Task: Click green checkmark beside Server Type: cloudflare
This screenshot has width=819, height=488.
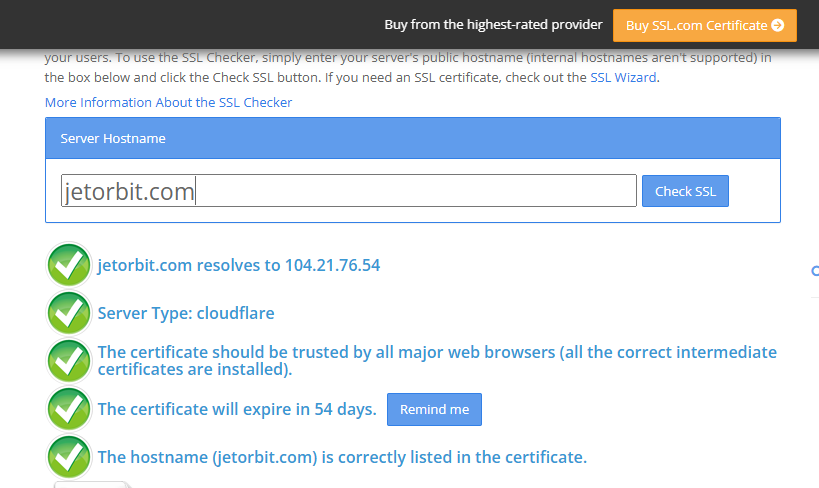Action: click(x=69, y=313)
